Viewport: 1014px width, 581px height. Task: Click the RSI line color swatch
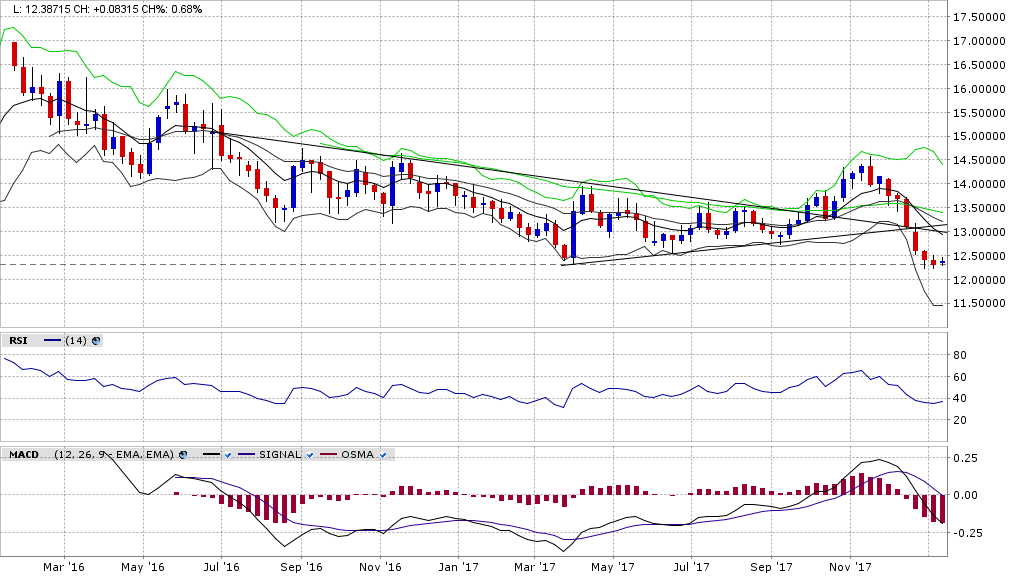pyautogui.click(x=52, y=340)
